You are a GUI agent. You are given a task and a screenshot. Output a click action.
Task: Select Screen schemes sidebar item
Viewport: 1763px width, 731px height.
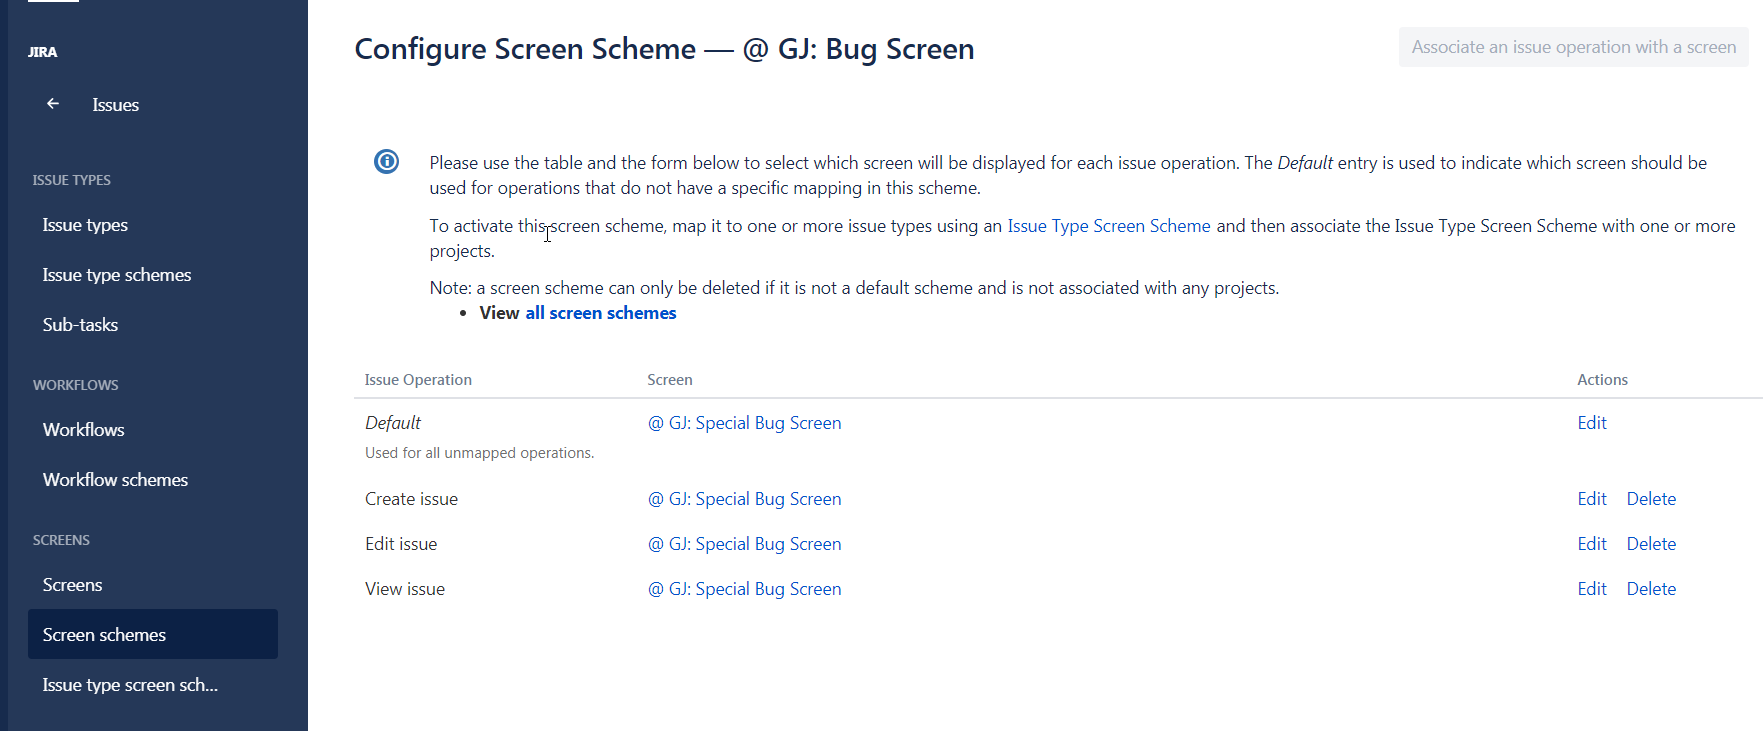153,634
